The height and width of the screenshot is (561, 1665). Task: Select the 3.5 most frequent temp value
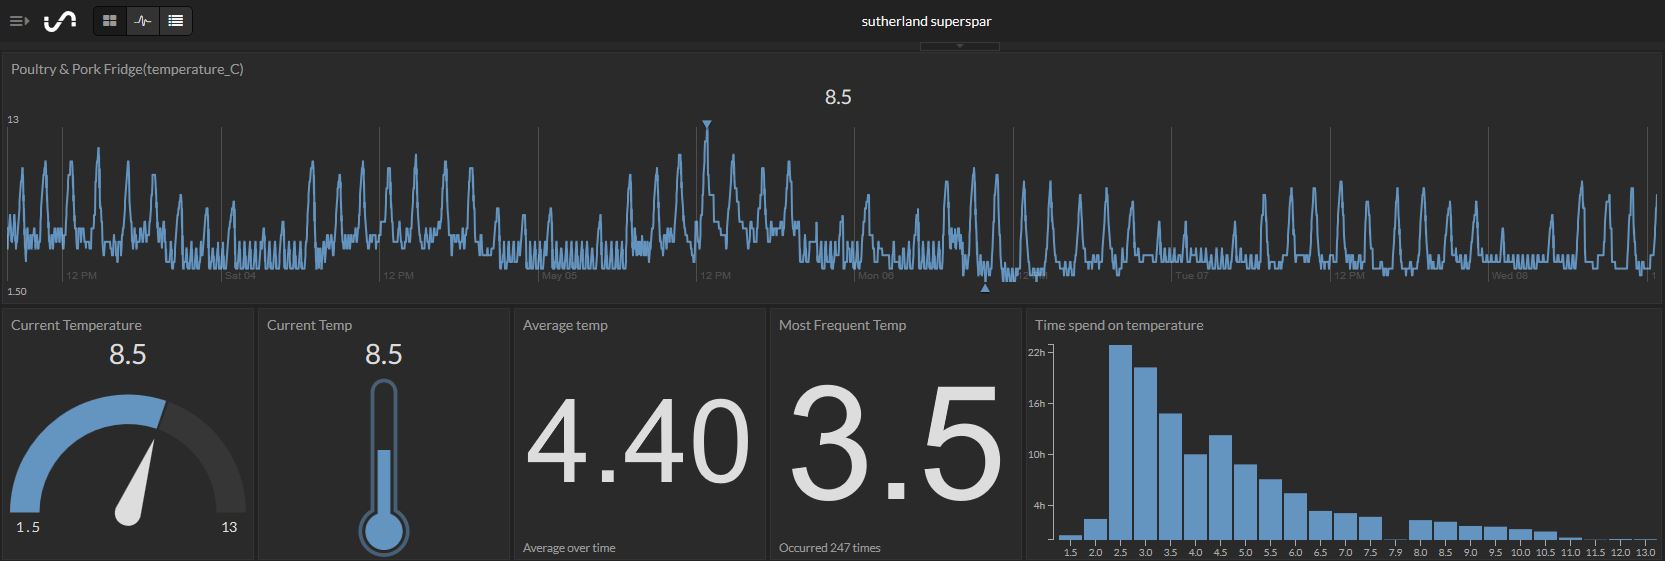click(895, 441)
